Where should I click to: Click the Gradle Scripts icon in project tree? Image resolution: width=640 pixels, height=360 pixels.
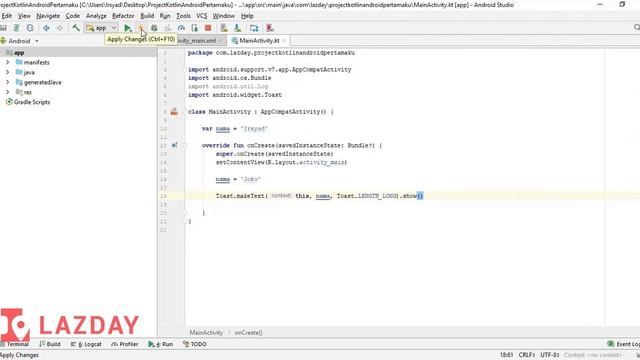pyautogui.click(x=9, y=102)
